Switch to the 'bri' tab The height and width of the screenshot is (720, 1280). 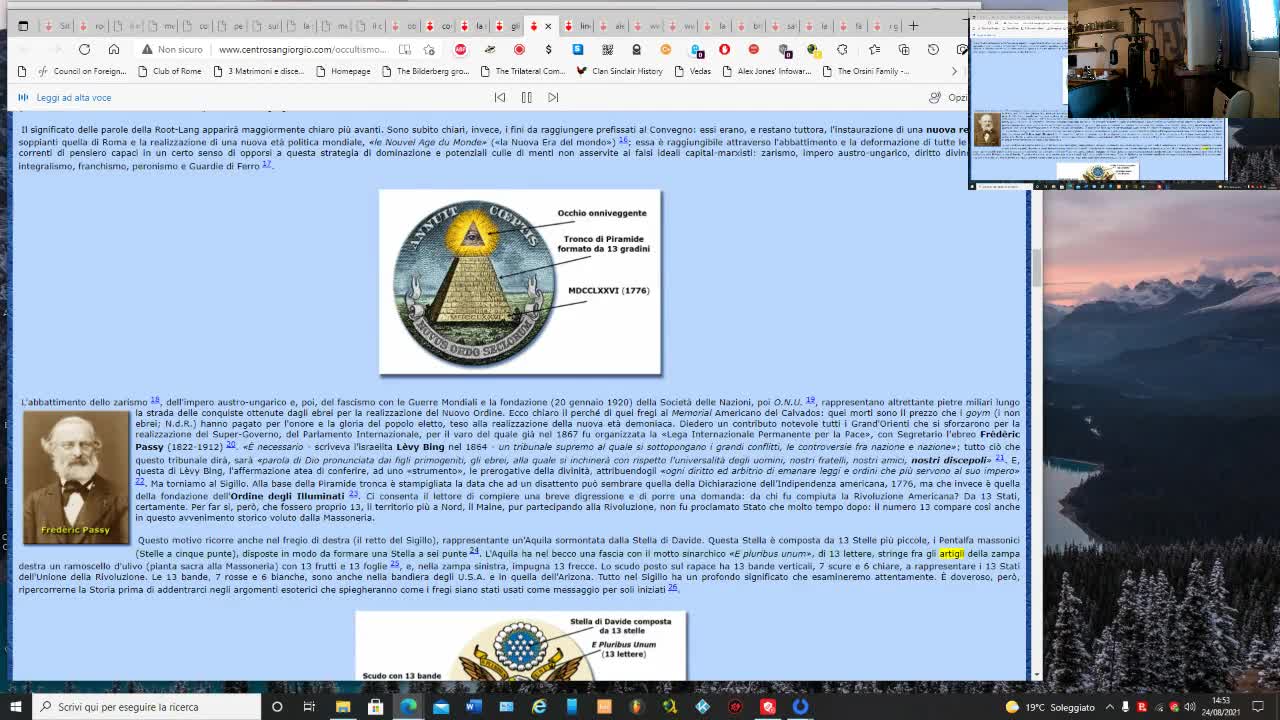tap(749, 26)
